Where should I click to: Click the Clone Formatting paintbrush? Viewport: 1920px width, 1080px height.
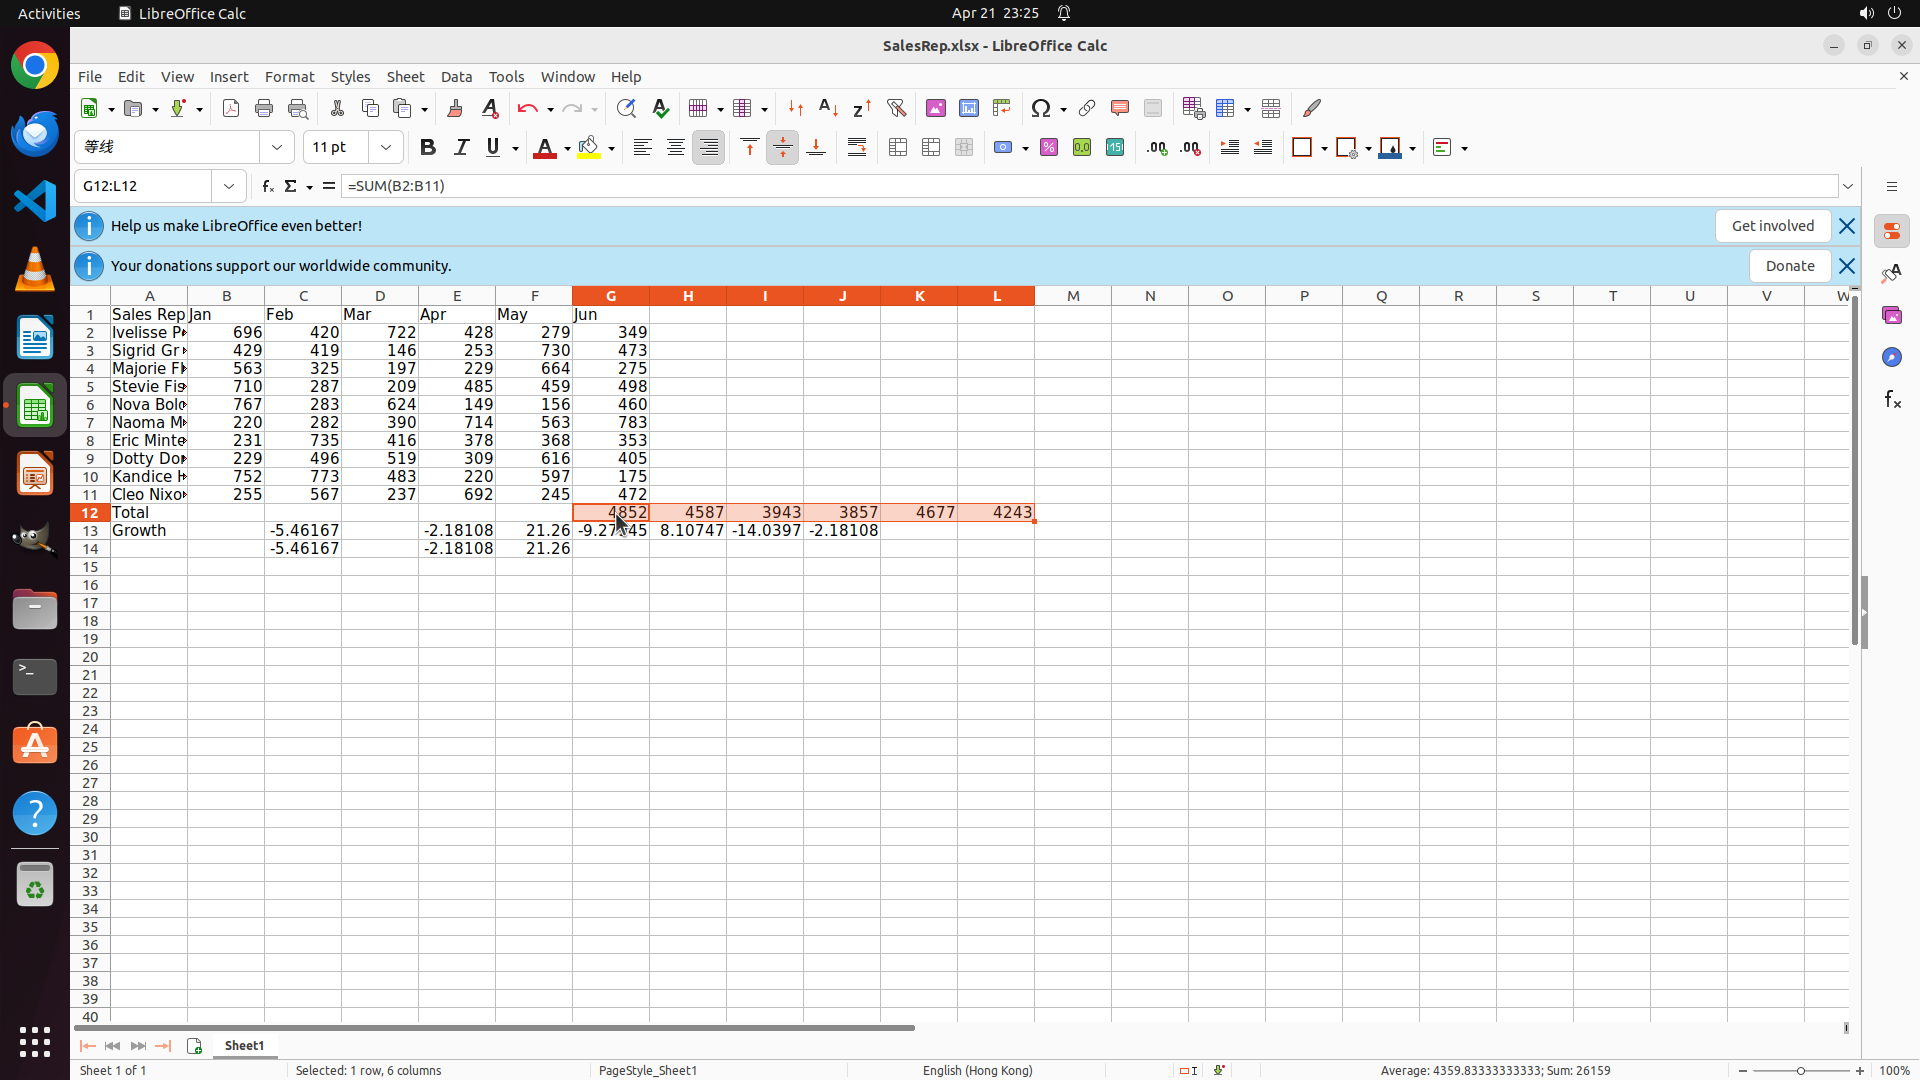[x=455, y=108]
